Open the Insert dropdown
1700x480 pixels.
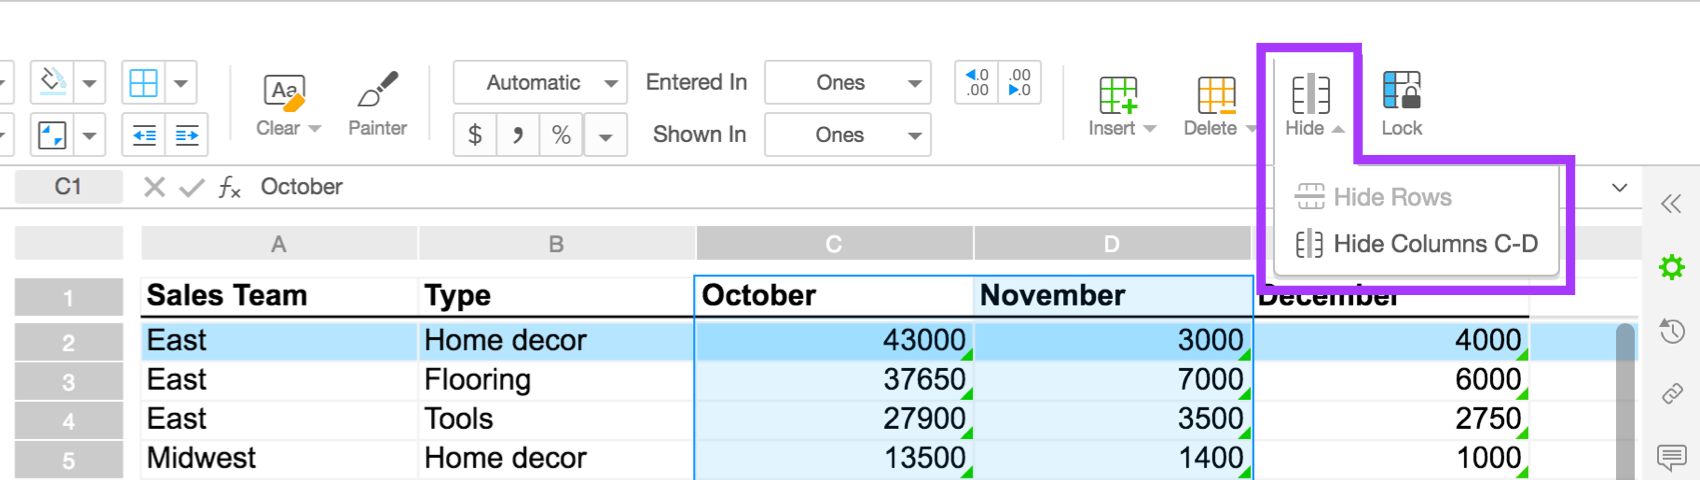1120,103
